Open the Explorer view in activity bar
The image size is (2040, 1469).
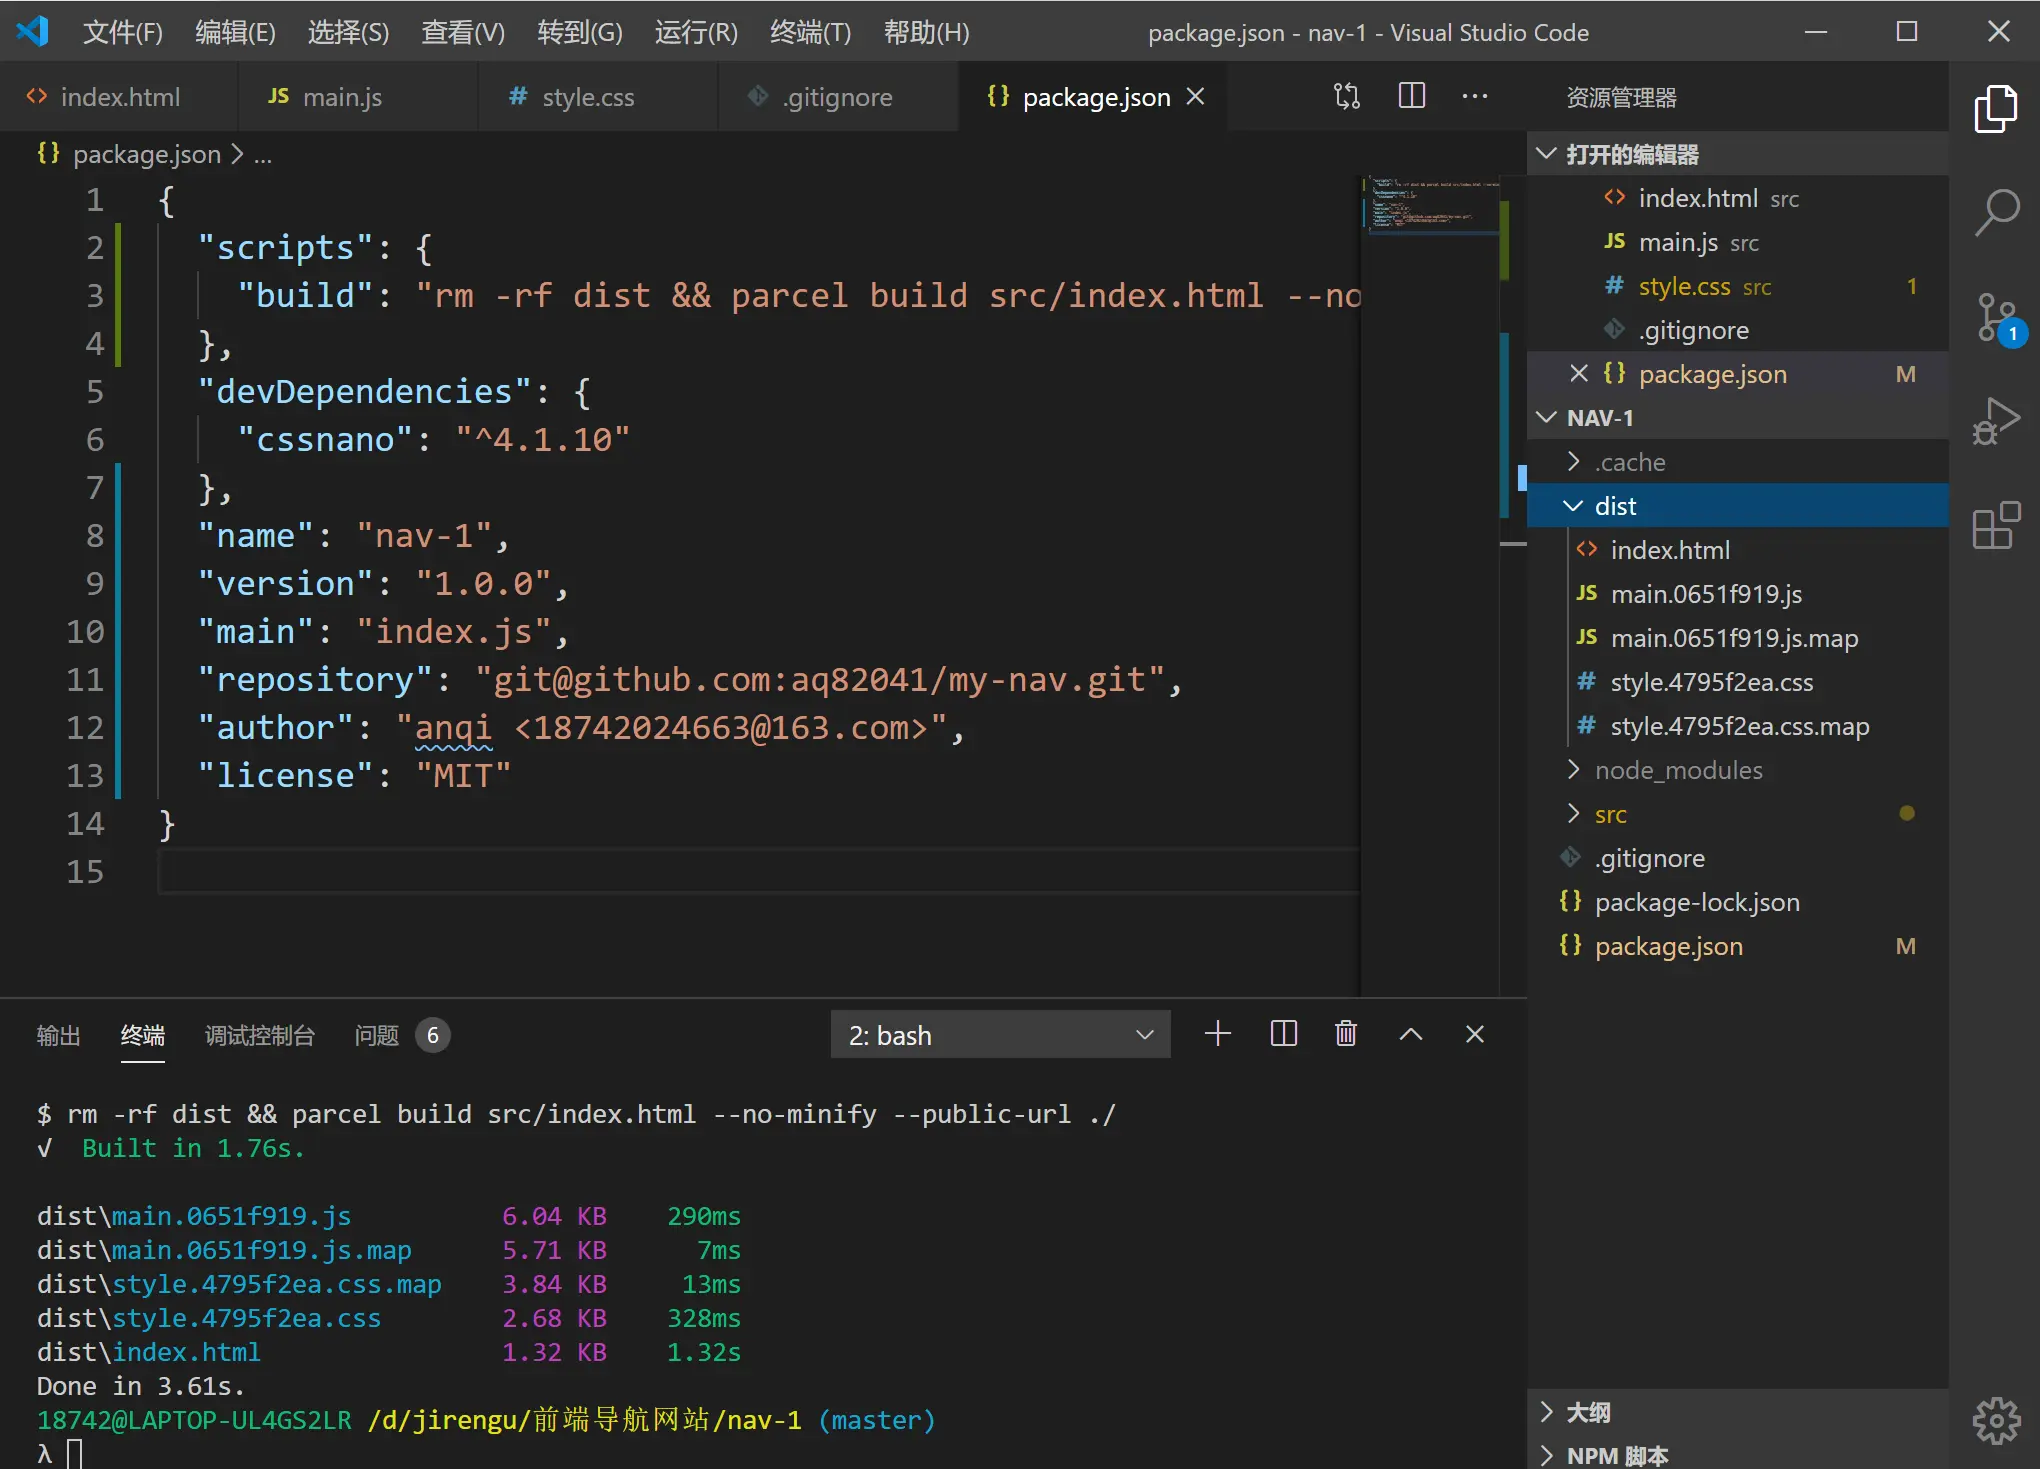click(1995, 108)
